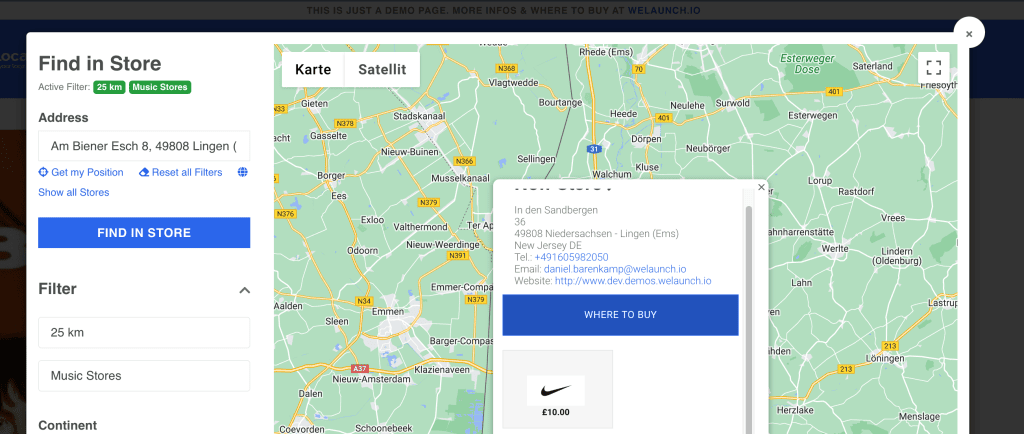Click the 31 highway marker near Walchum
This screenshot has width=1024, height=434.
pos(594,149)
